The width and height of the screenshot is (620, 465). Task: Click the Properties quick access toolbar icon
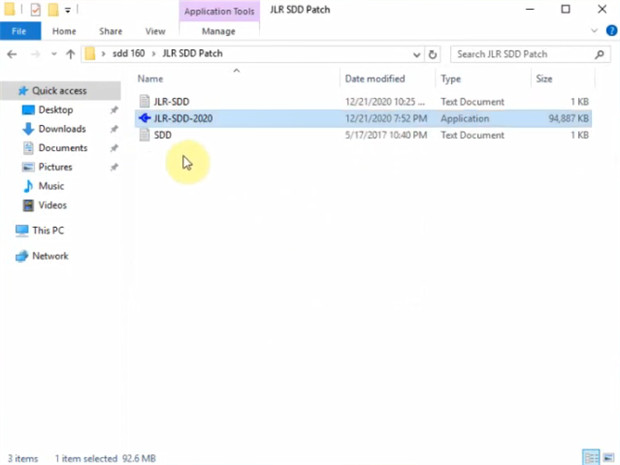(x=35, y=10)
